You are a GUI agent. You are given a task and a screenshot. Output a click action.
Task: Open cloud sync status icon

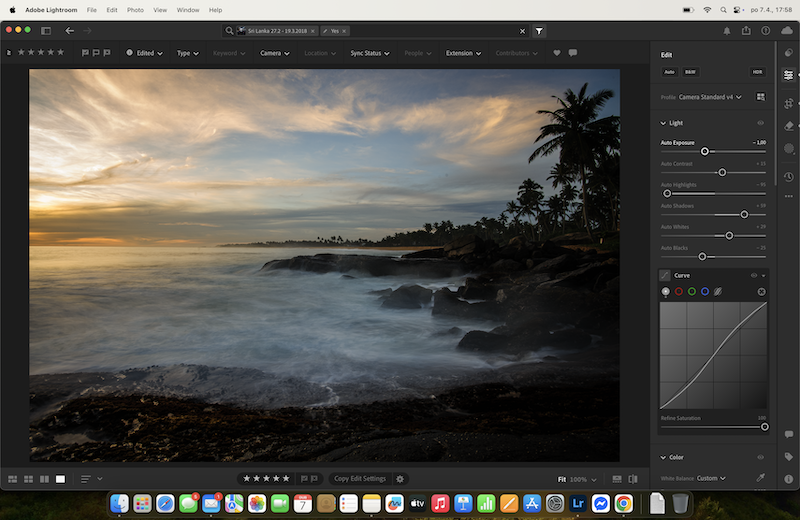787,31
